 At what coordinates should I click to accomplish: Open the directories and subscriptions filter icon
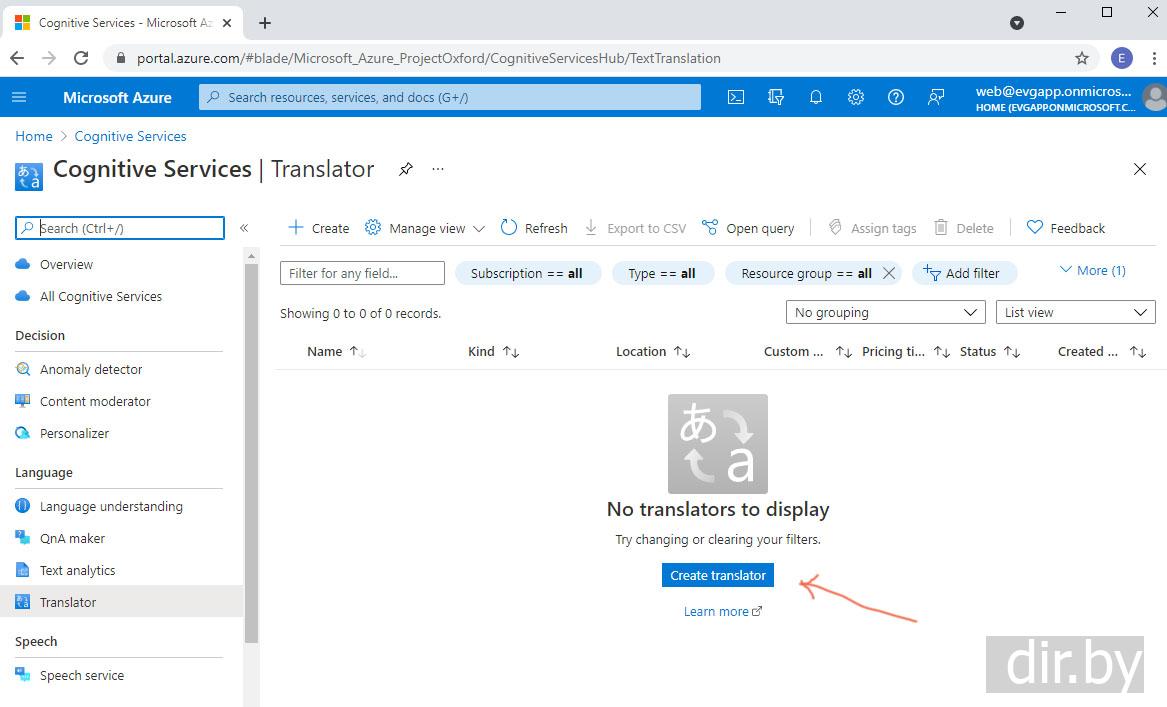[776, 97]
